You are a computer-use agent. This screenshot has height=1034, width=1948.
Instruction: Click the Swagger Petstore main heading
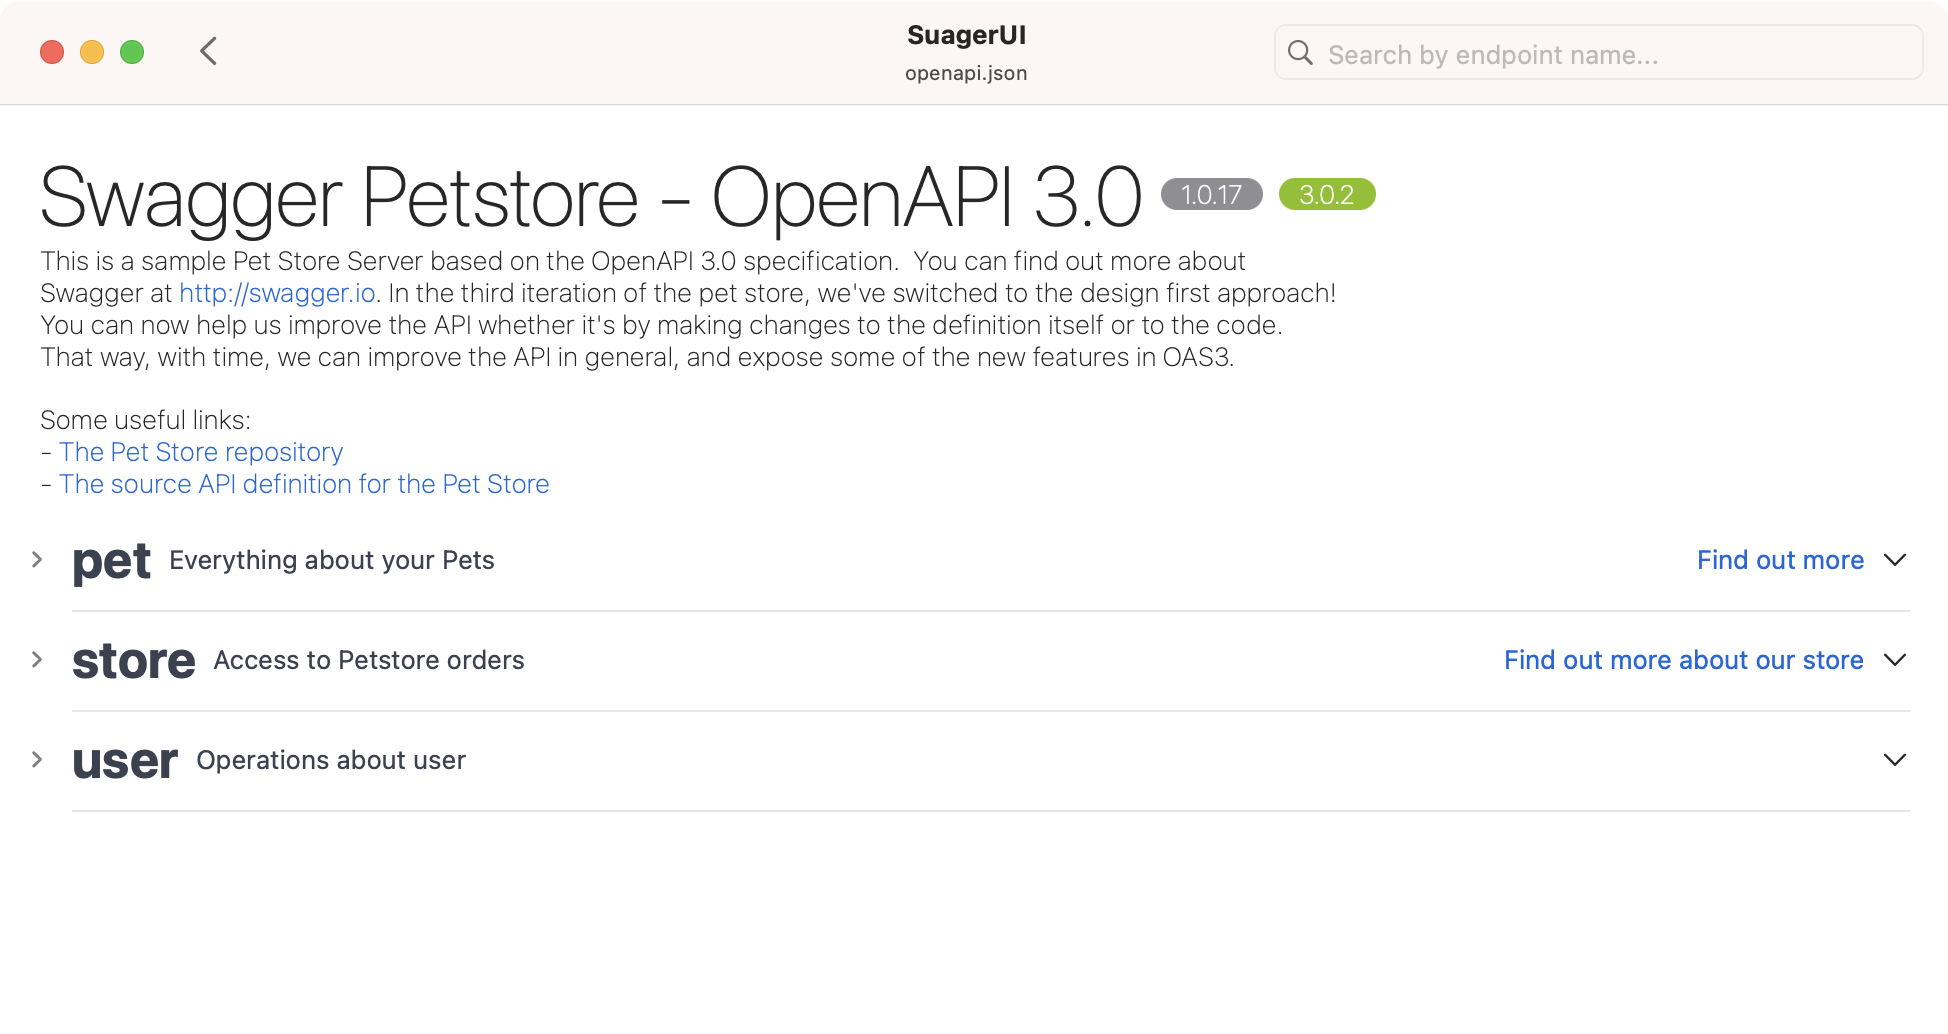(x=590, y=198)
